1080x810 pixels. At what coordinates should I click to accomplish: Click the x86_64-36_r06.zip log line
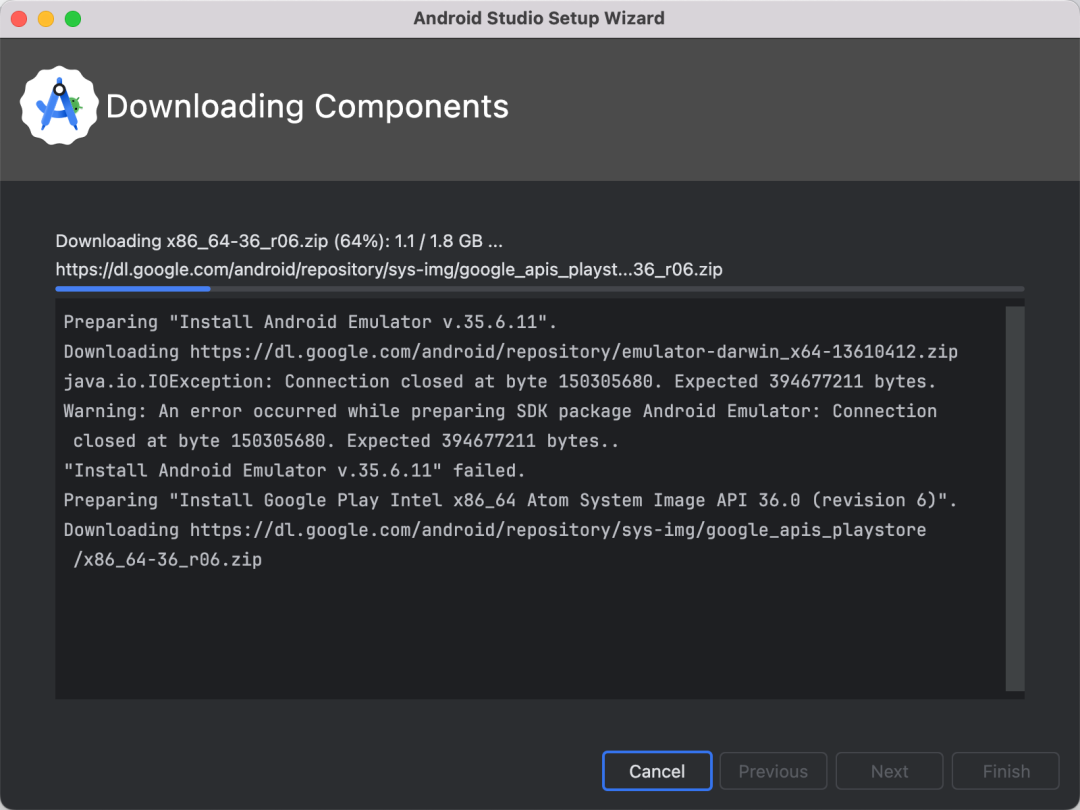[x=167, y=560]
